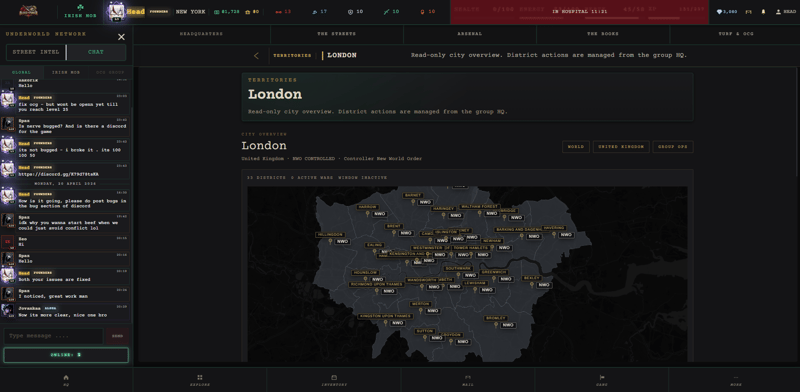This screenshot has height=392, width=800.
Task: Click the diamond 3,080 currency icon
Action: 719,12
